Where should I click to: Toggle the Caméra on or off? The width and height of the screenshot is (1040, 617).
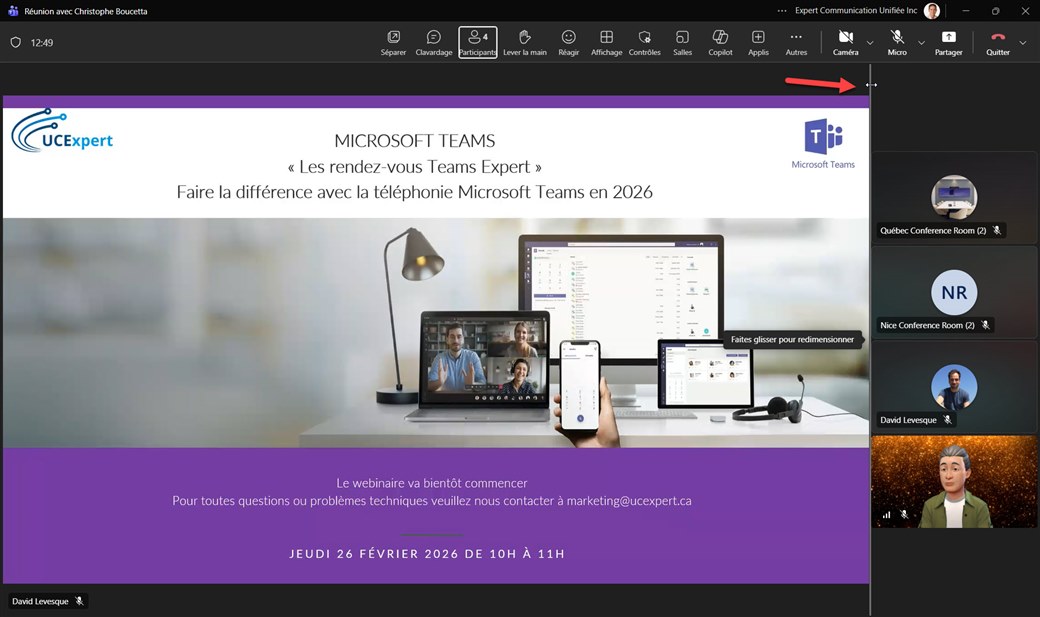845,42
